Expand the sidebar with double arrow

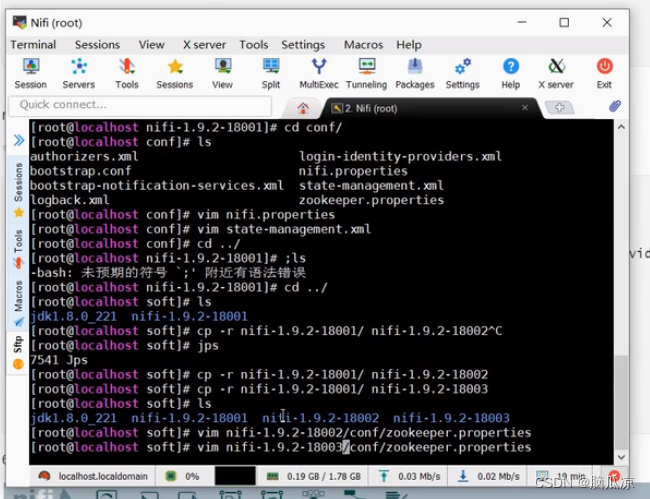(19, 140)
